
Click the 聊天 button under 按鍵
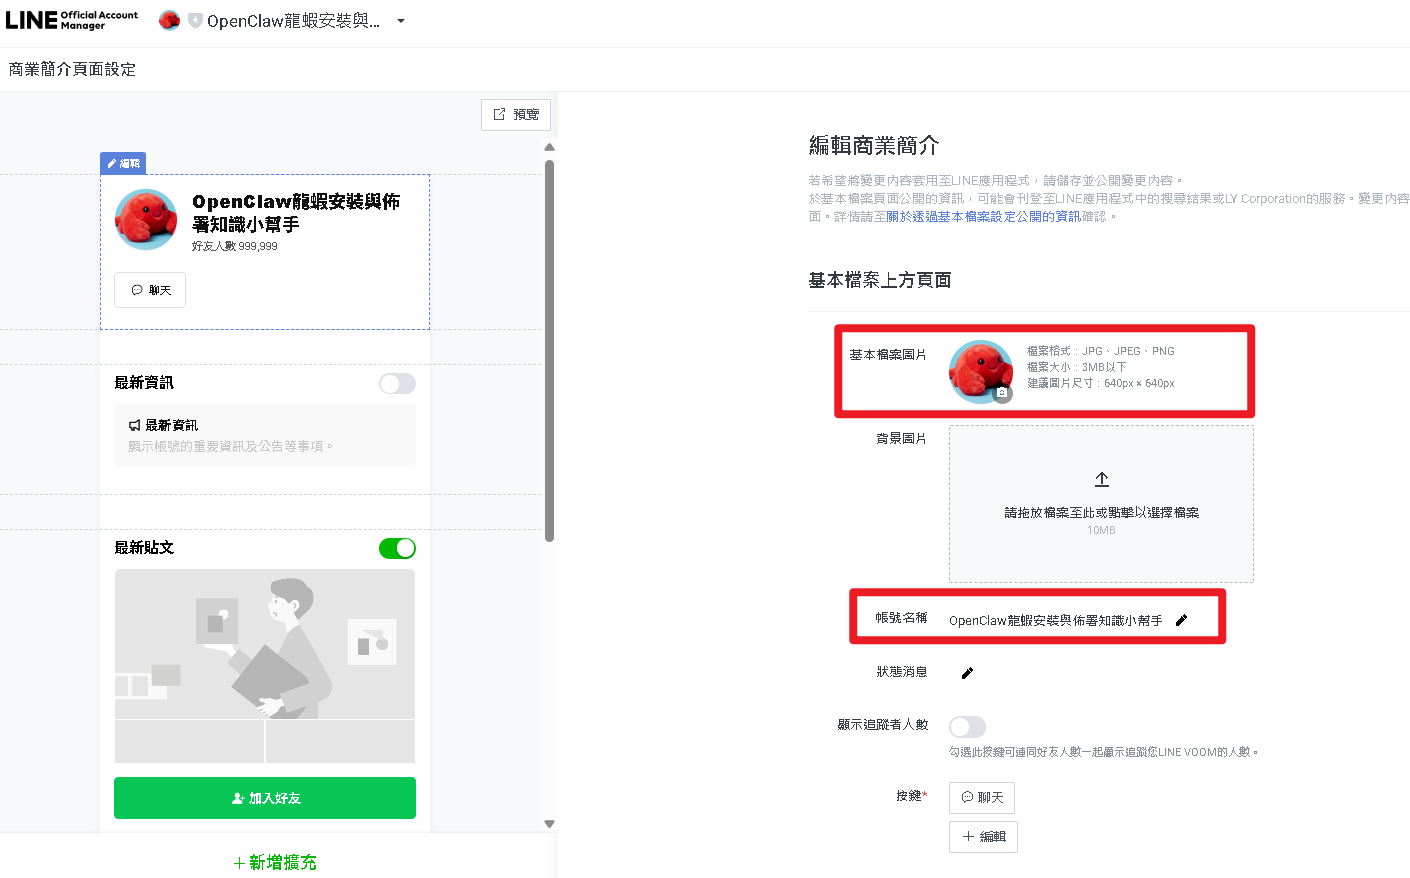(981, 797)
